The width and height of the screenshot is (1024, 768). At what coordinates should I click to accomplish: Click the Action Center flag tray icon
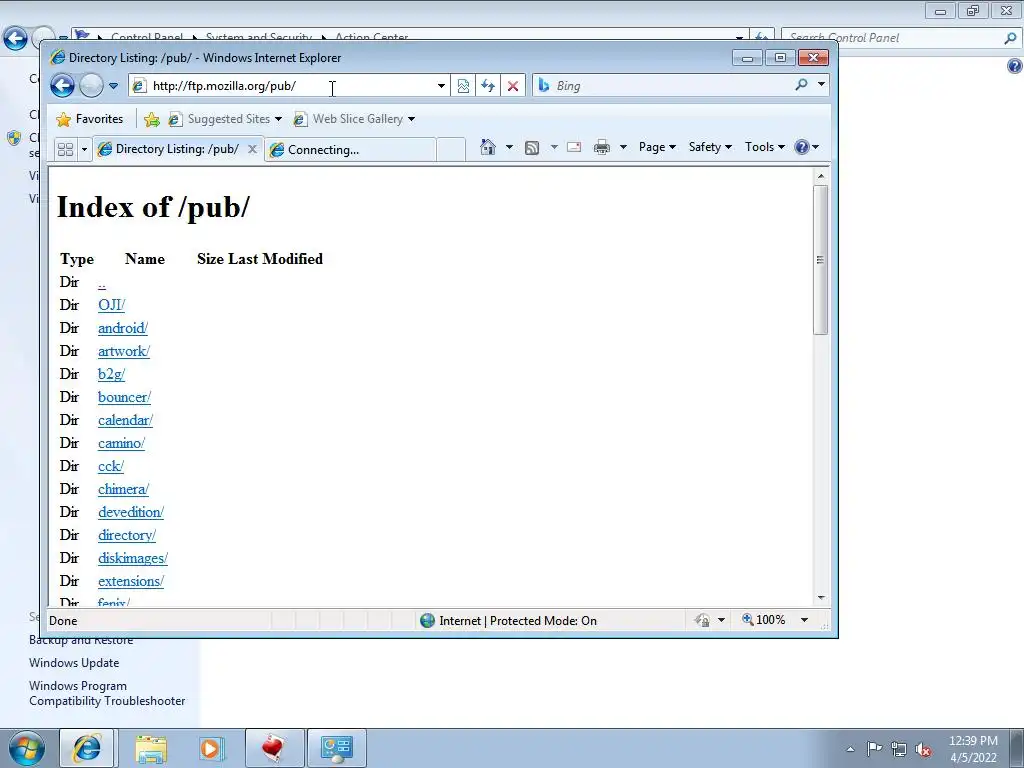874,748
